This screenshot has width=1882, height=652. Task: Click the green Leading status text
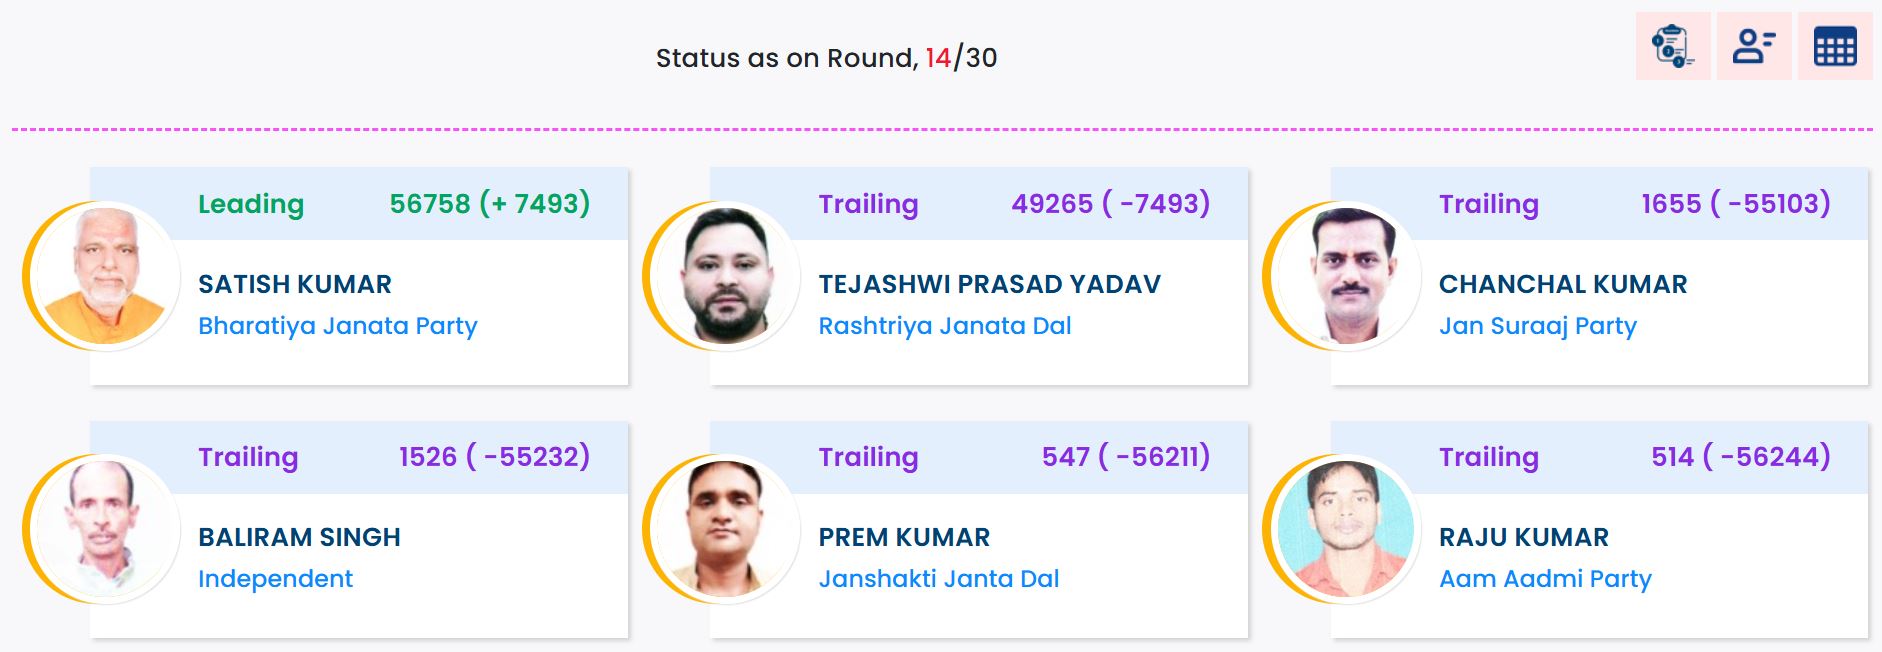click(x=250, y=204)
